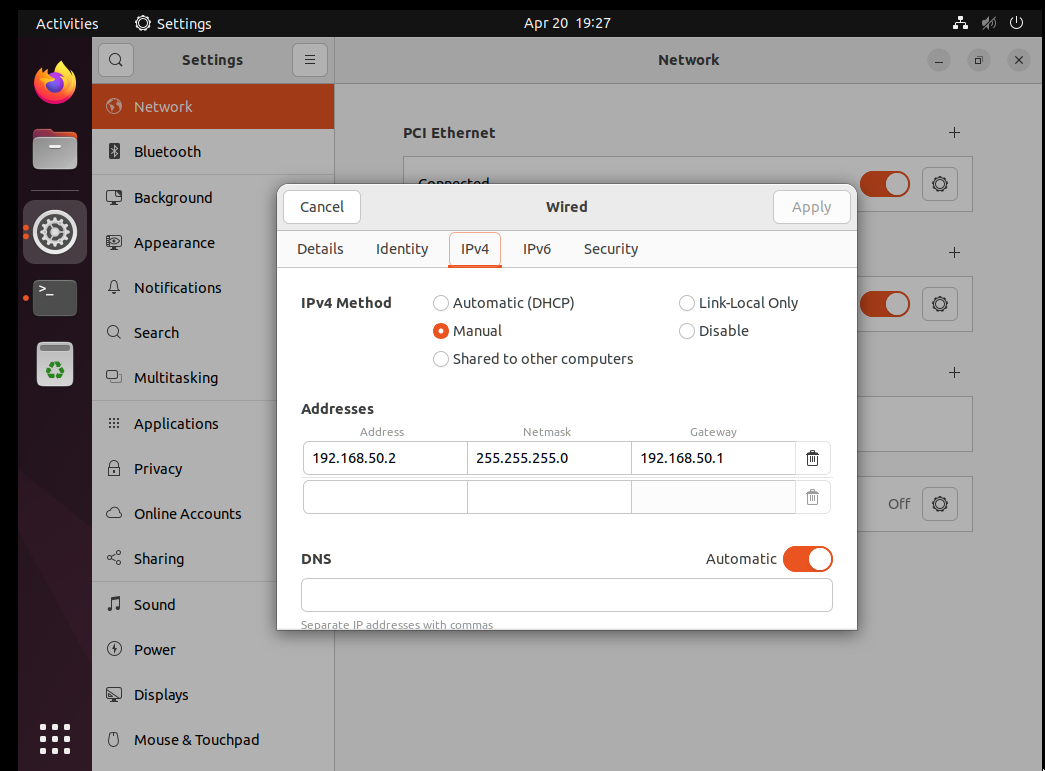Open the Security tab
This screenshot has width=1045, height=771.
tap(610, 249)
